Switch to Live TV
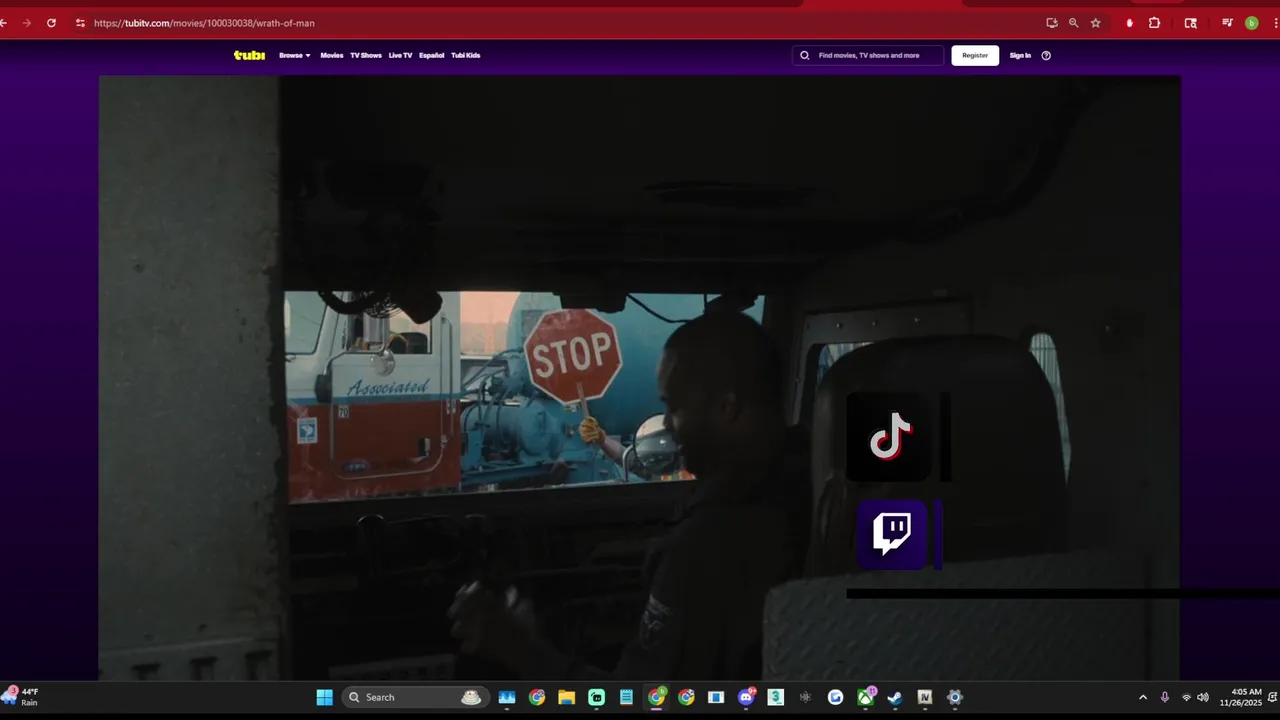 click(400, 55)
